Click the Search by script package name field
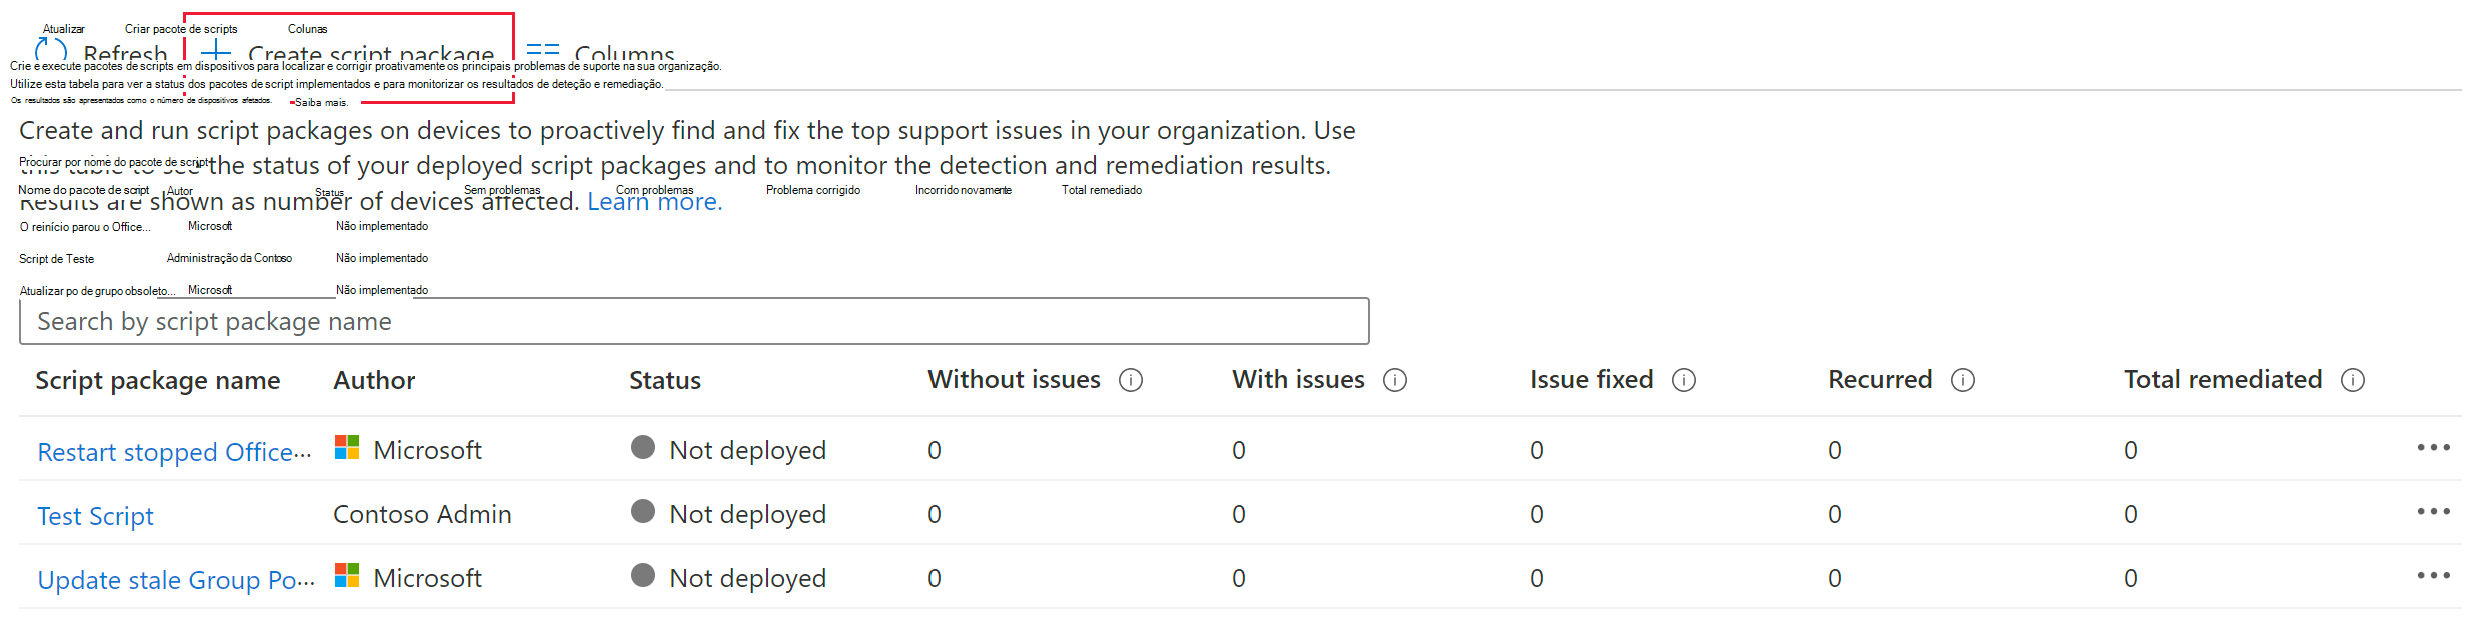 click(x=693, y=321)
